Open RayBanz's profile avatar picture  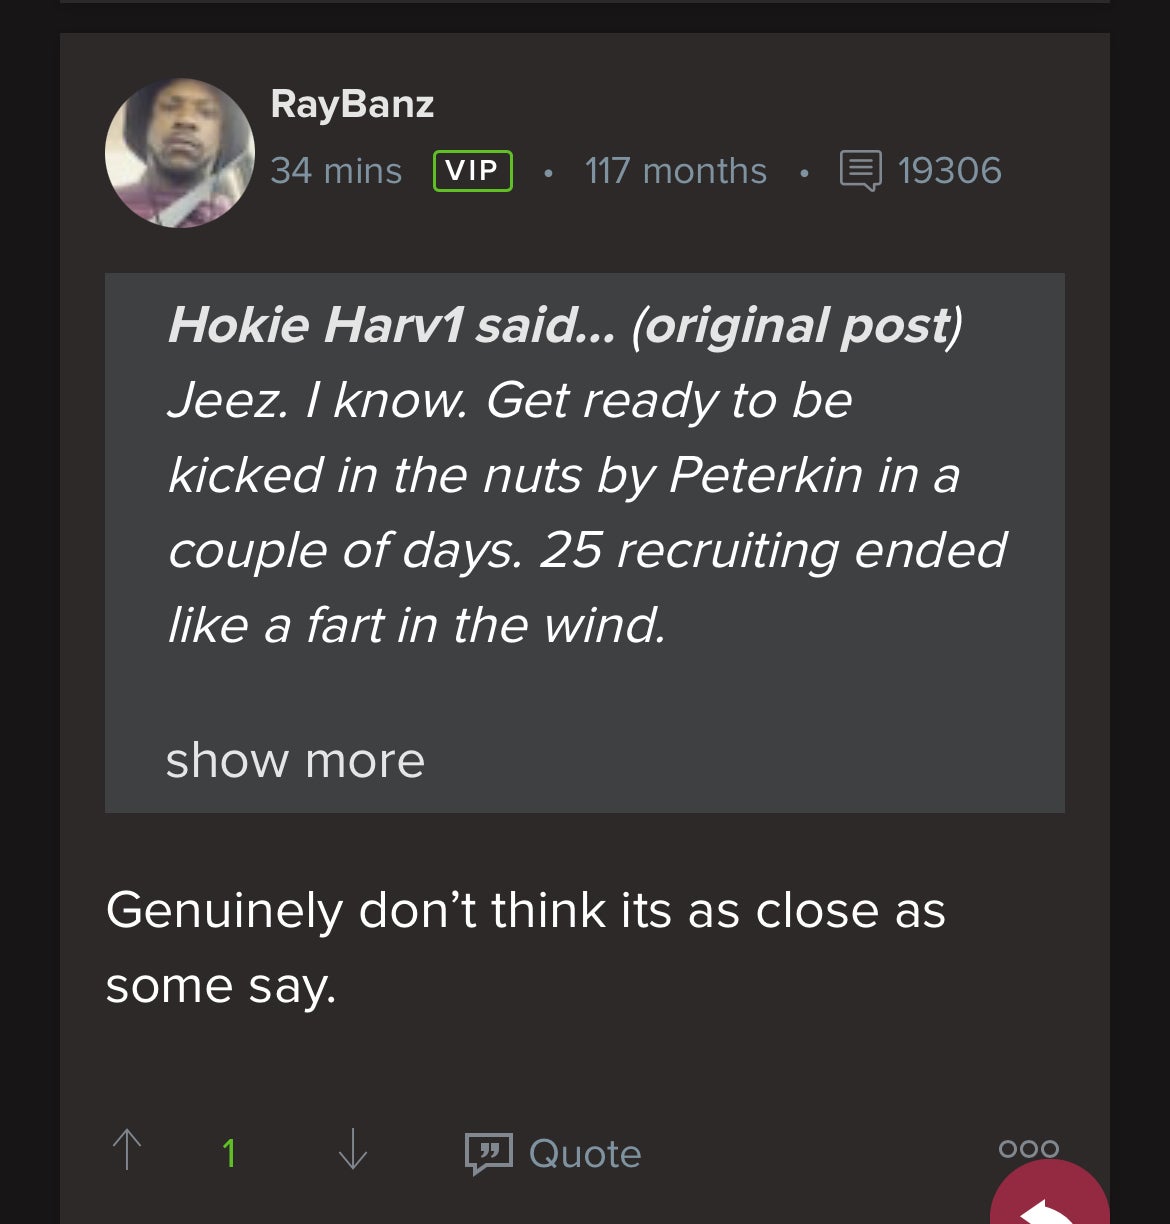point(180,153)
